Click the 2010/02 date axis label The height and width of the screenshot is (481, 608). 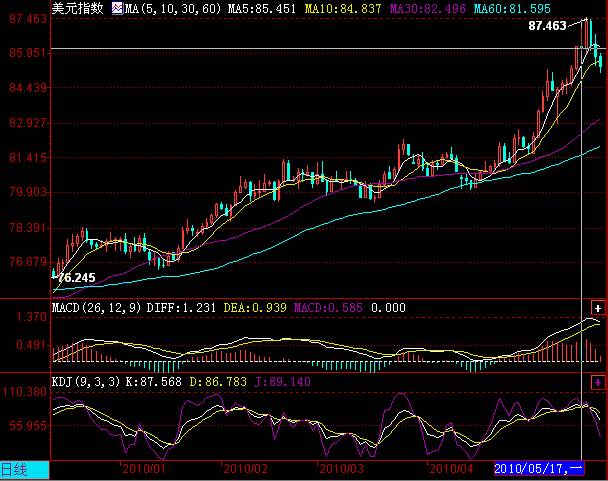coord(245,469)
